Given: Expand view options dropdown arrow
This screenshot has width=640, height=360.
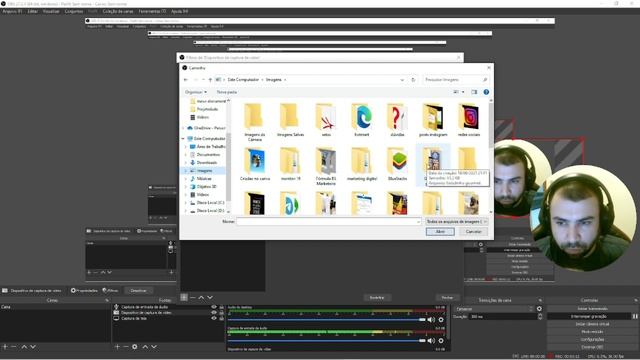Looking at the screenshot, I should (463, 92).
